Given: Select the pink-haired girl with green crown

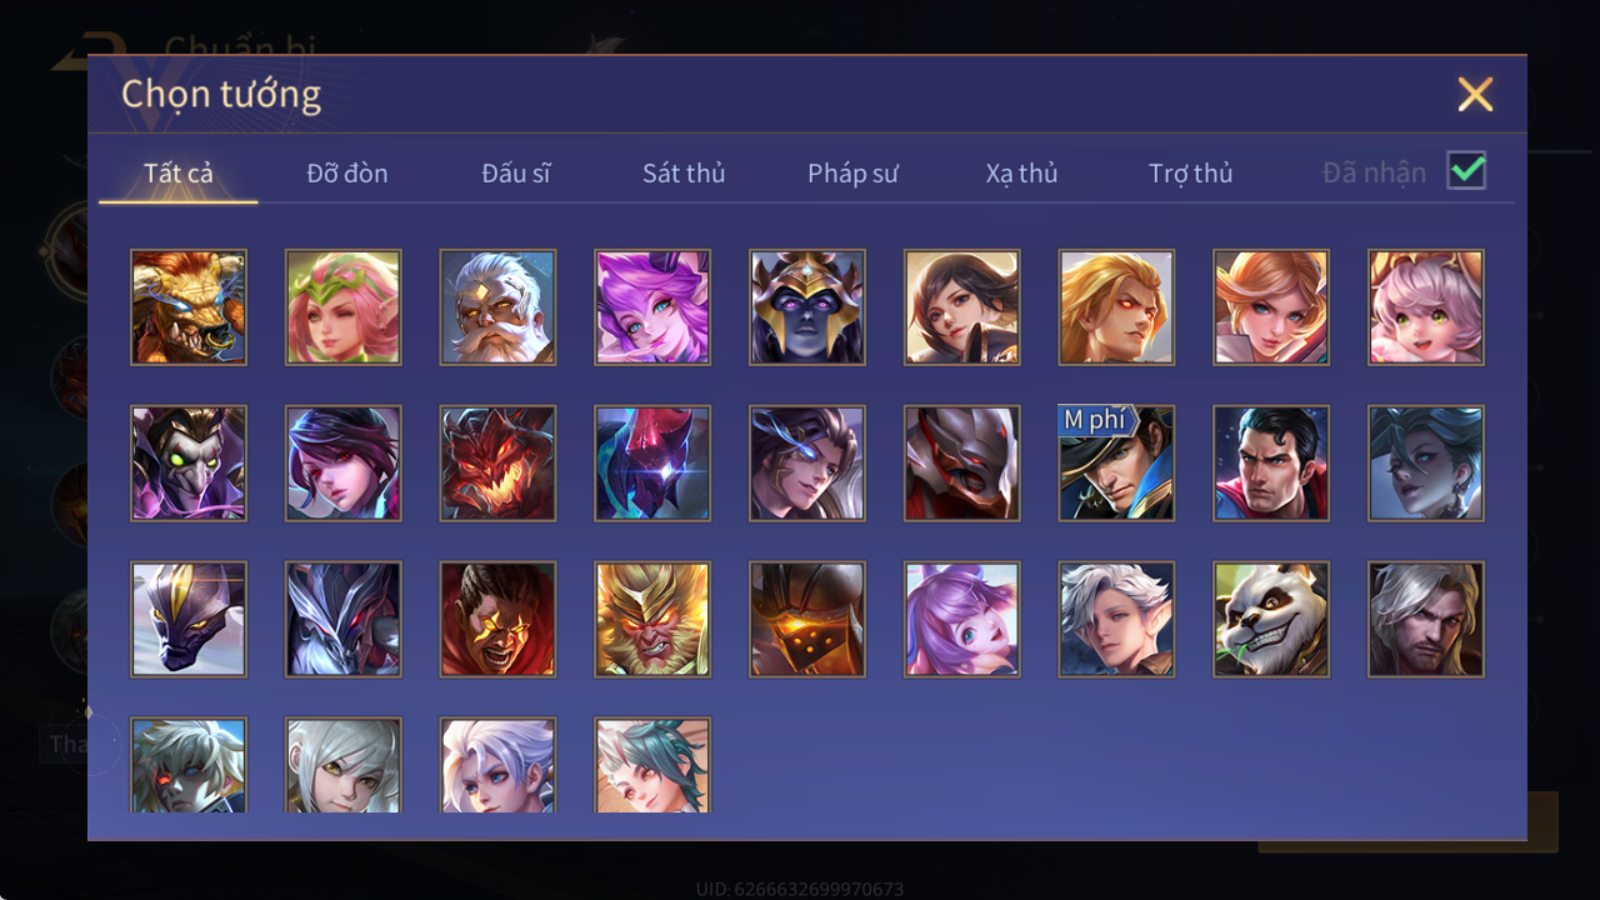Looking at the screenshot, I should [x=343, y=307].
